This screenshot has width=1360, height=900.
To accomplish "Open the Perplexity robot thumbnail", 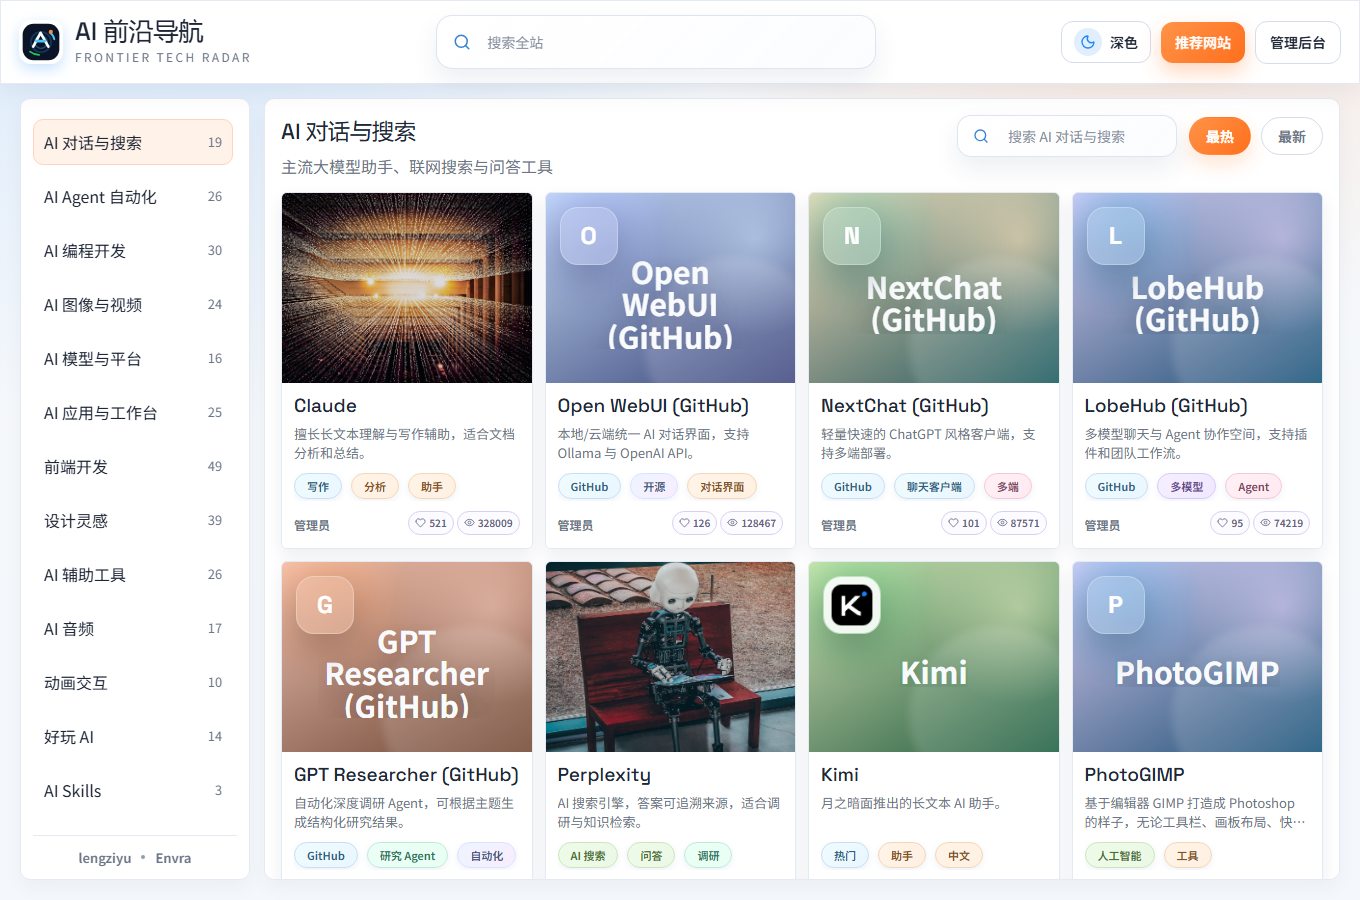I will (x=670, y=657).
